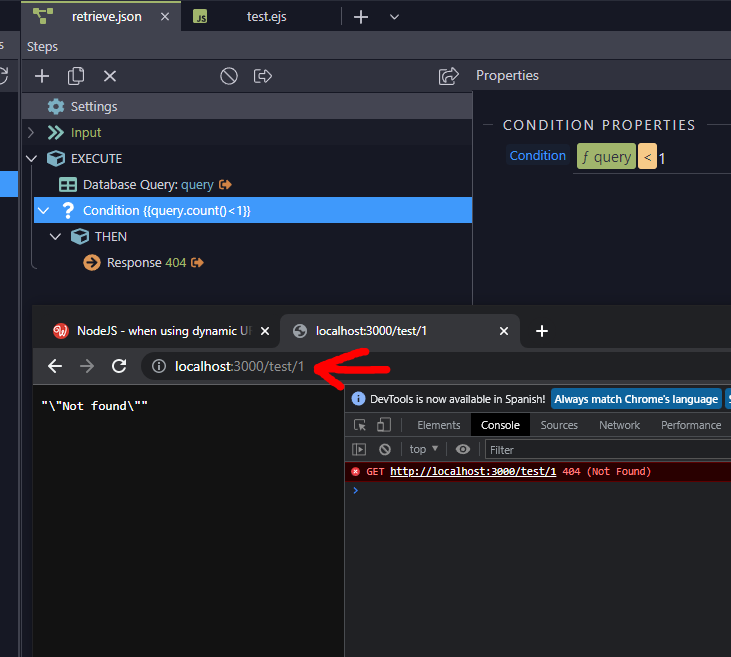Open the Elements DevTools tab
This screenshot has width=731, height=657.
439,425
